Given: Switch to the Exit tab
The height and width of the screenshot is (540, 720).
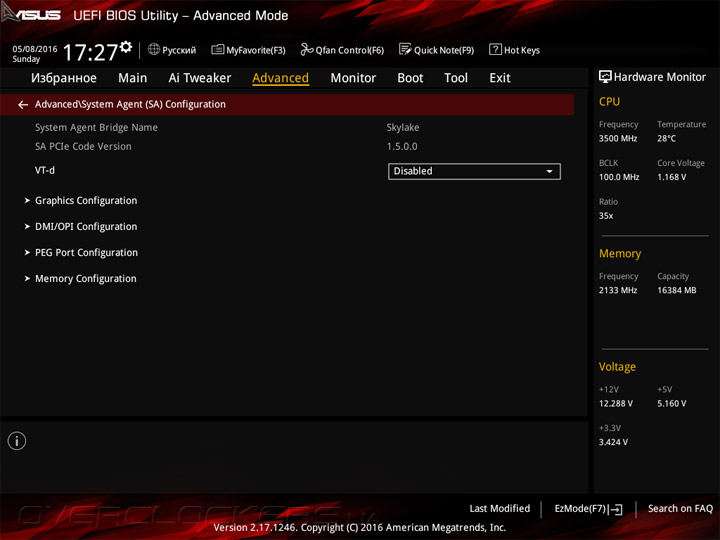Looking at the screenshot, I should pos(500,78).
